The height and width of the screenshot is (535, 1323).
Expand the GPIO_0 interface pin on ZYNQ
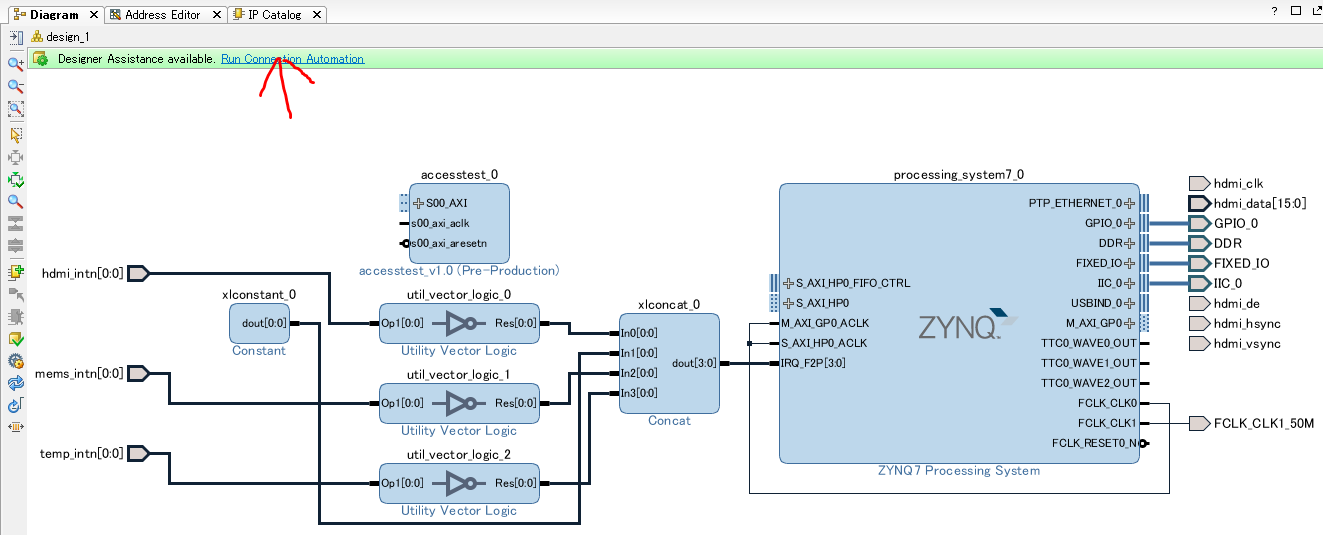pos(1129,223)
